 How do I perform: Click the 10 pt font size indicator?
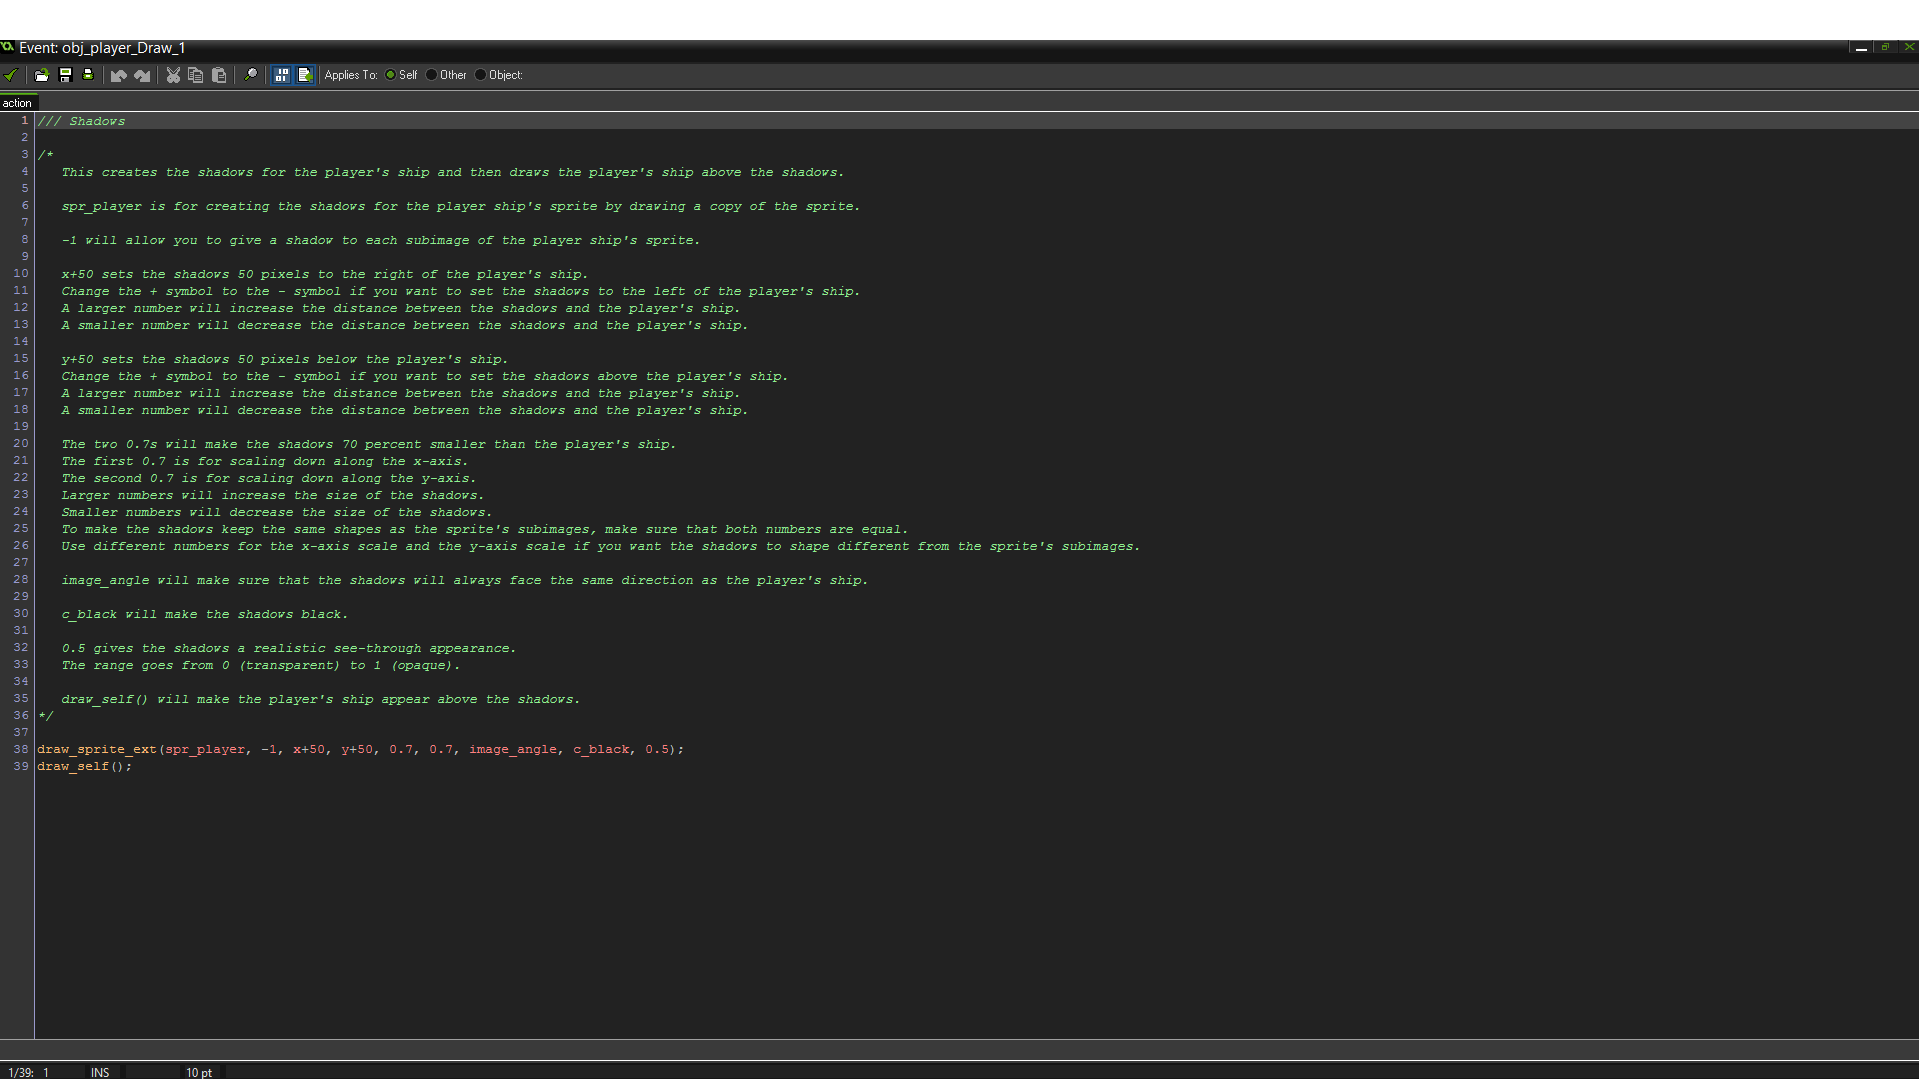click(x=199, y=1072)
